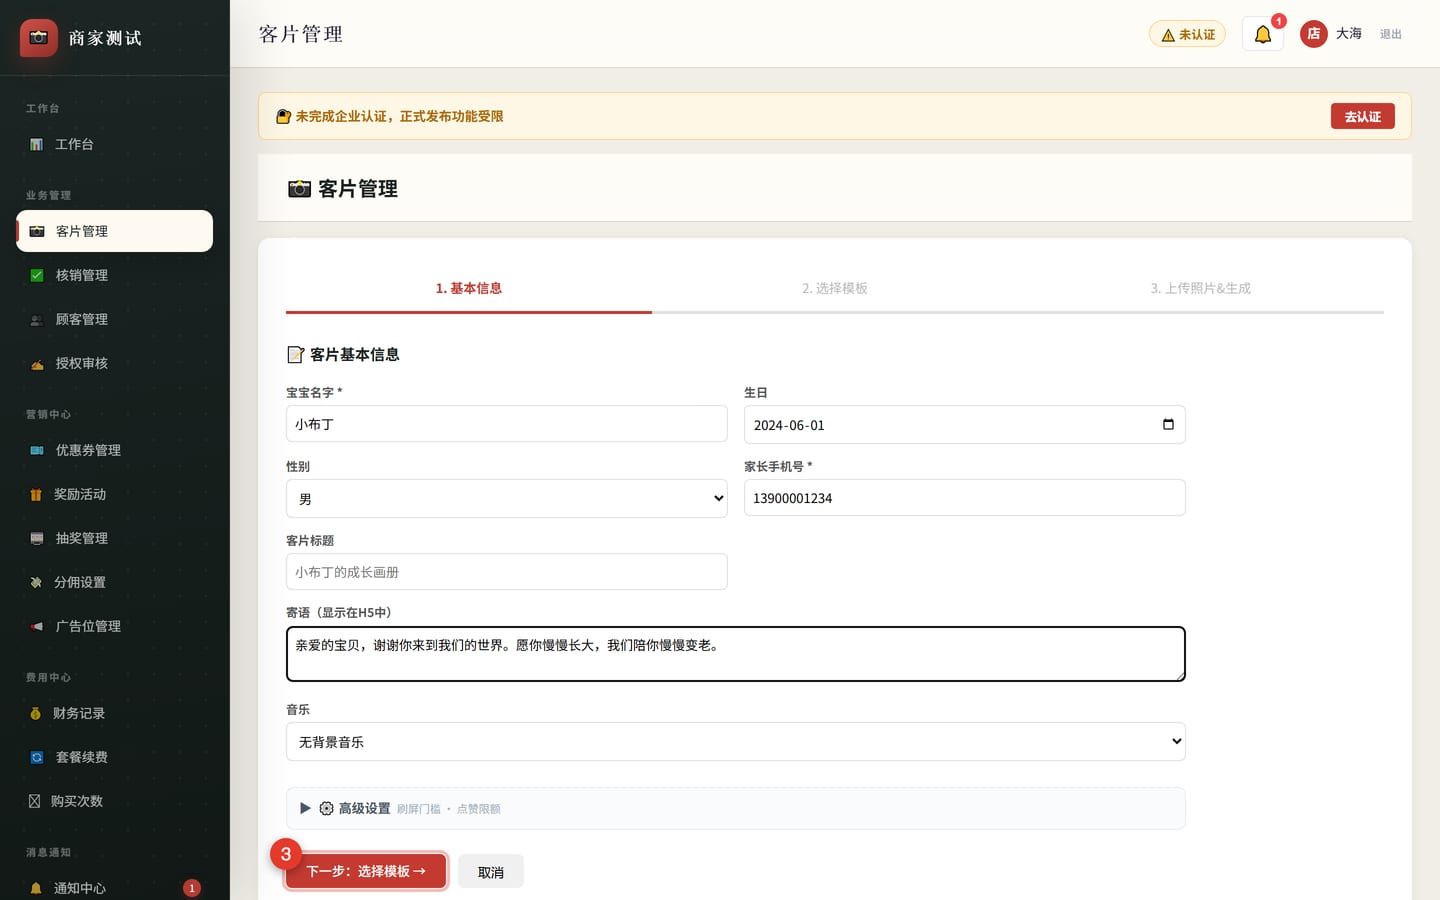This screenshot has height=900, width=1440.
Task: Click the 分佣设置 sidebar icon
Action: (36, 583)
